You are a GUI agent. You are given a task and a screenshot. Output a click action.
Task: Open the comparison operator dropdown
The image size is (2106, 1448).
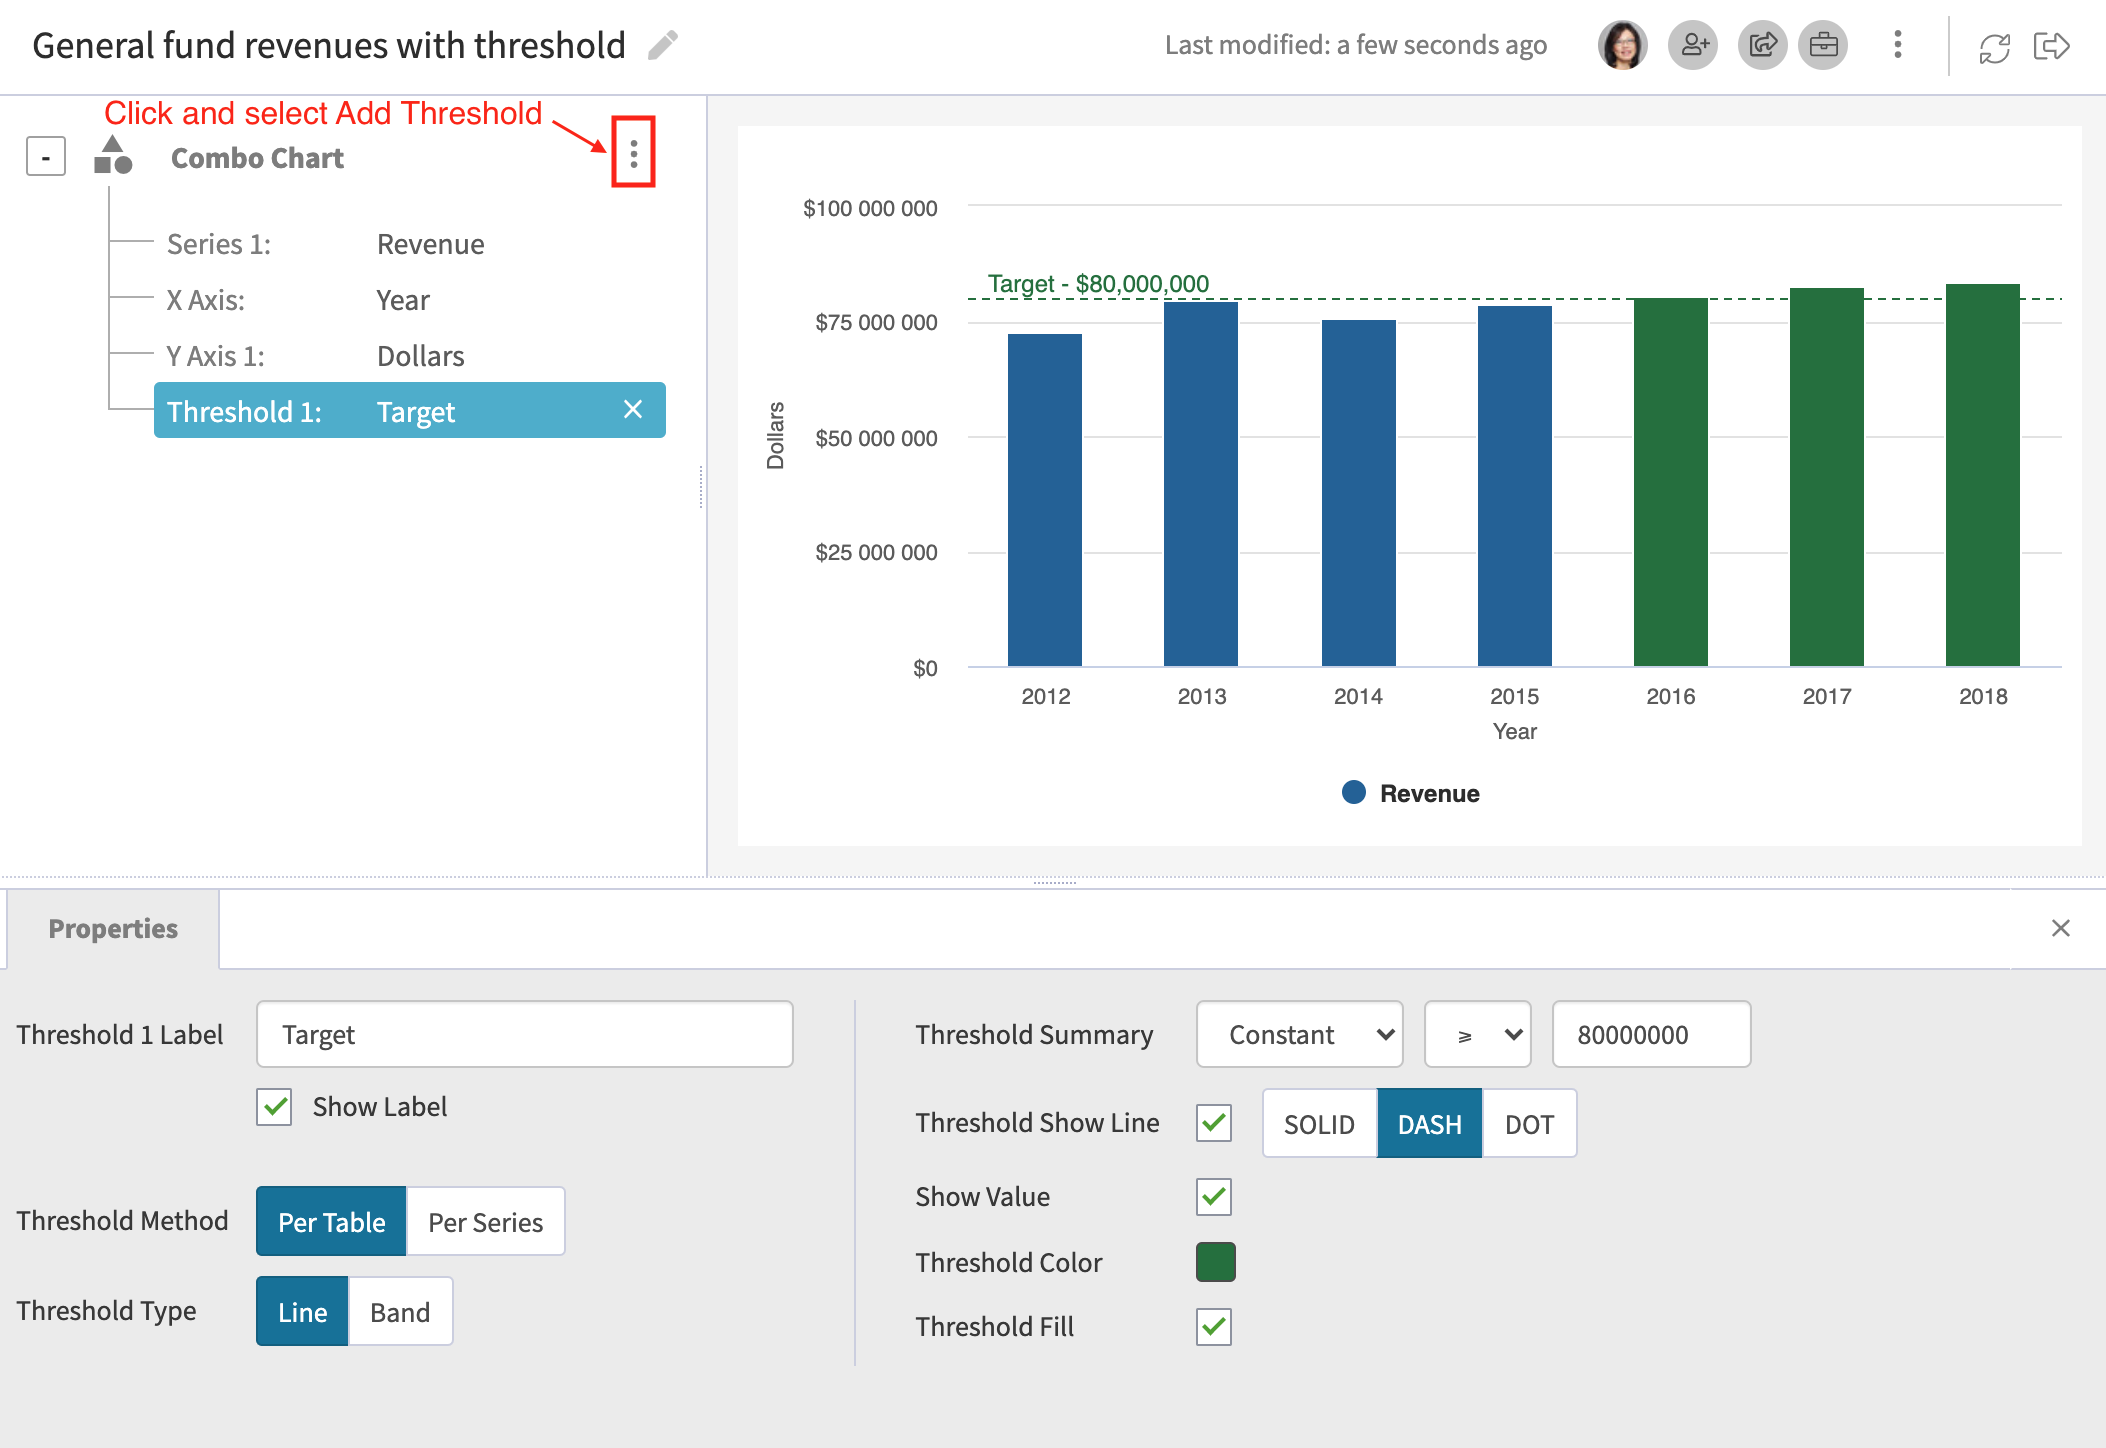[x=1478, y=1034]
